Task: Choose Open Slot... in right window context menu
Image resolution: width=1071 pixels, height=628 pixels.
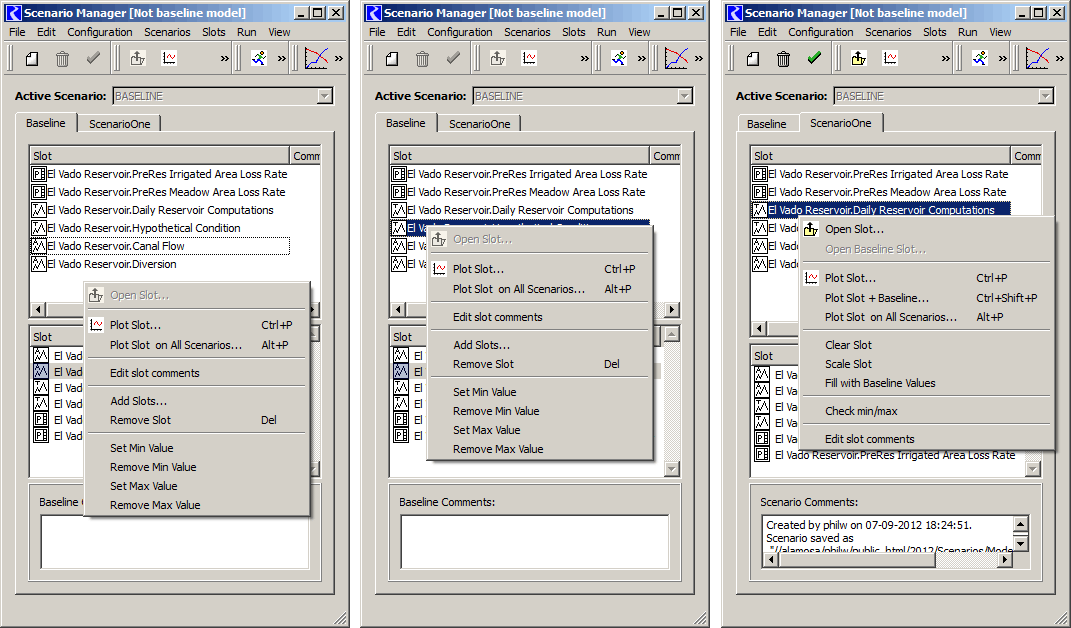Action: coord(926,229)
